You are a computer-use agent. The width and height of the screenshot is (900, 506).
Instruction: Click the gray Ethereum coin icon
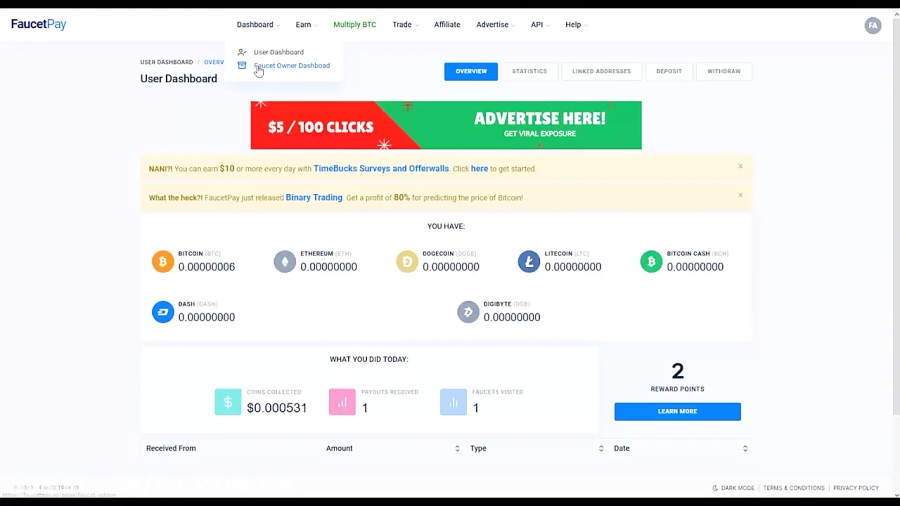pyautogui.click(x=285, y=262)
